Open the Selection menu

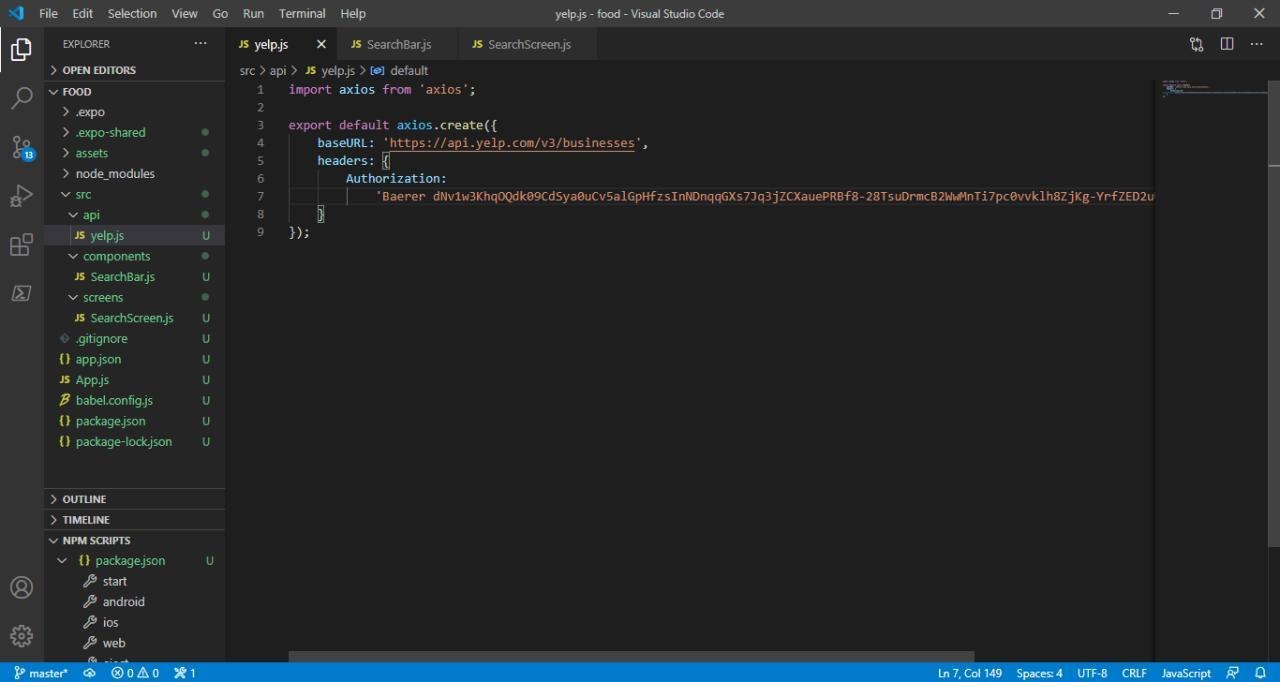point(132,14)
